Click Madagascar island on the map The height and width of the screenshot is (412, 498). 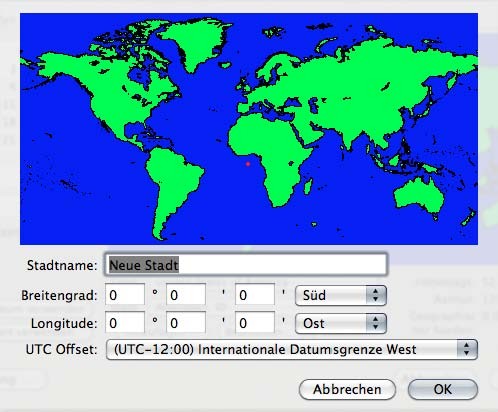click(x=308, y=186)
